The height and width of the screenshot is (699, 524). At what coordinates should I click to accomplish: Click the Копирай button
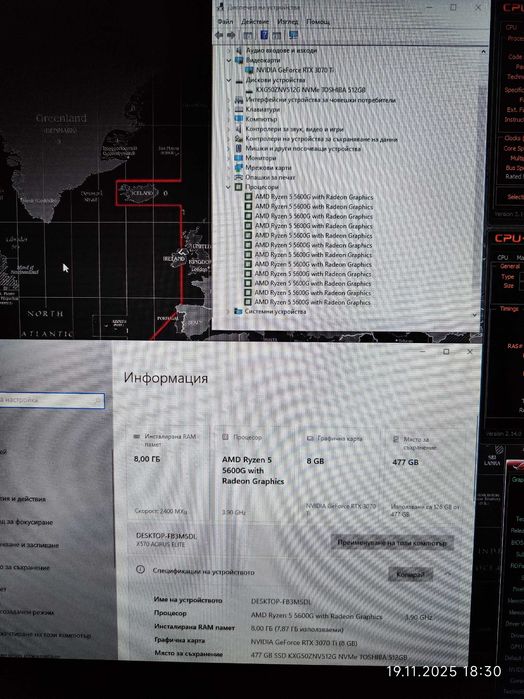tap(410, 574)
